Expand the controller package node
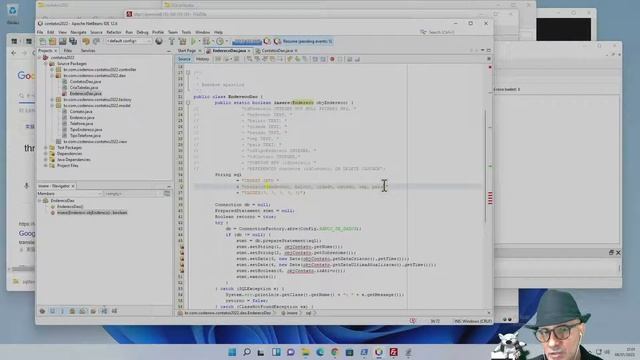This screenshot has width=640, height=360. (x=52, y=70)
